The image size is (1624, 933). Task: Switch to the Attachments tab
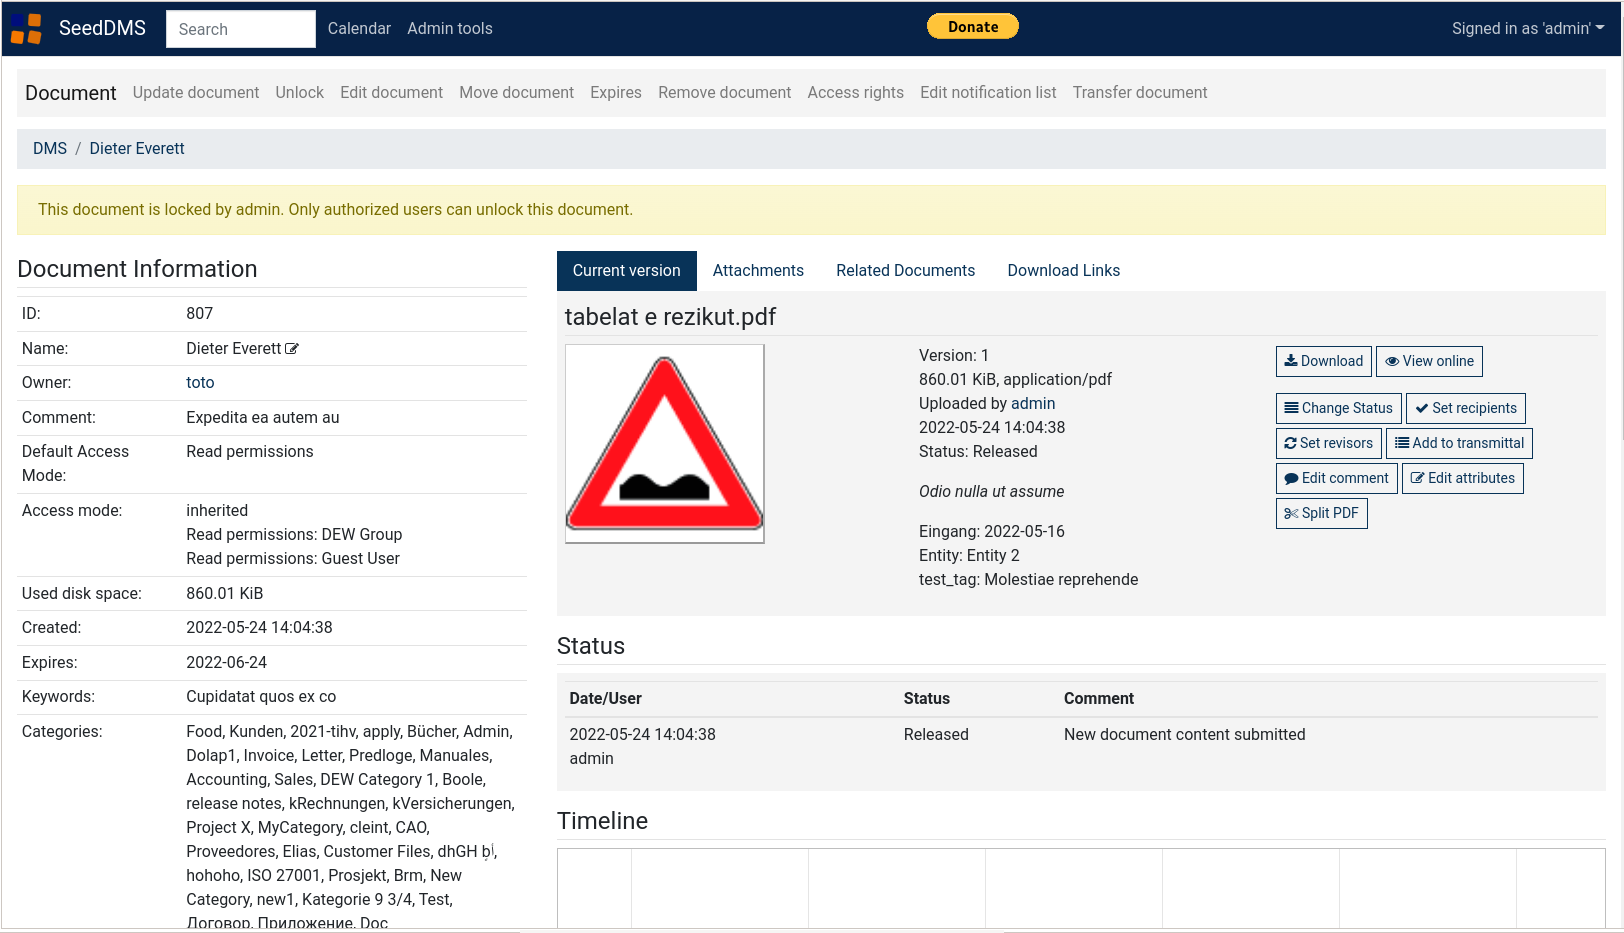(x=757, y=271)
